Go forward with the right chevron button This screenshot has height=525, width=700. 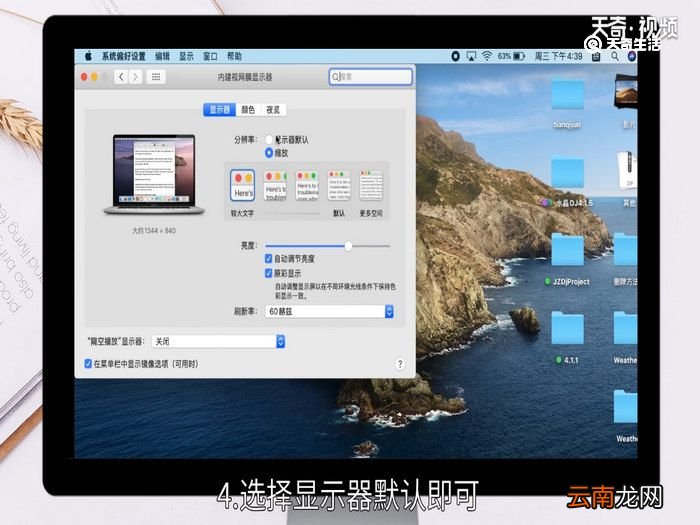tap(136, 77)
